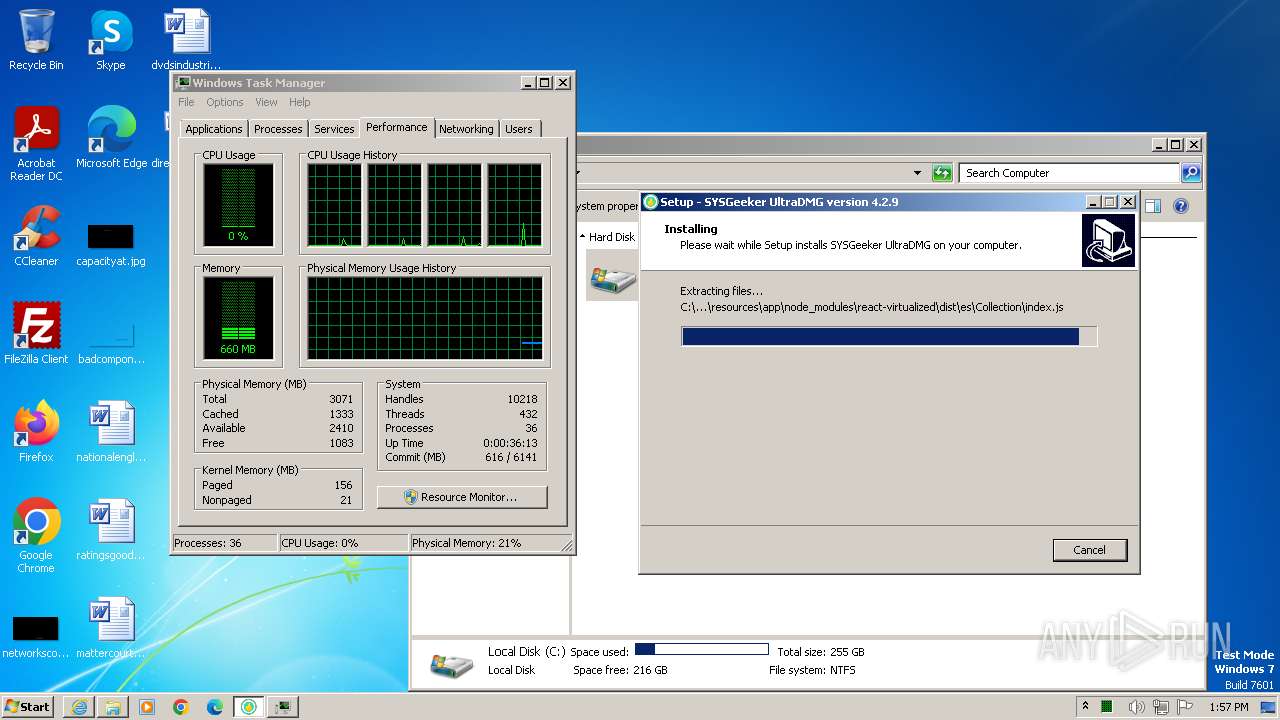This screenshot has height=720, width=1280.
Task: Open the Acrobat Reader DC desktop icon
Action: coord(36,143)
